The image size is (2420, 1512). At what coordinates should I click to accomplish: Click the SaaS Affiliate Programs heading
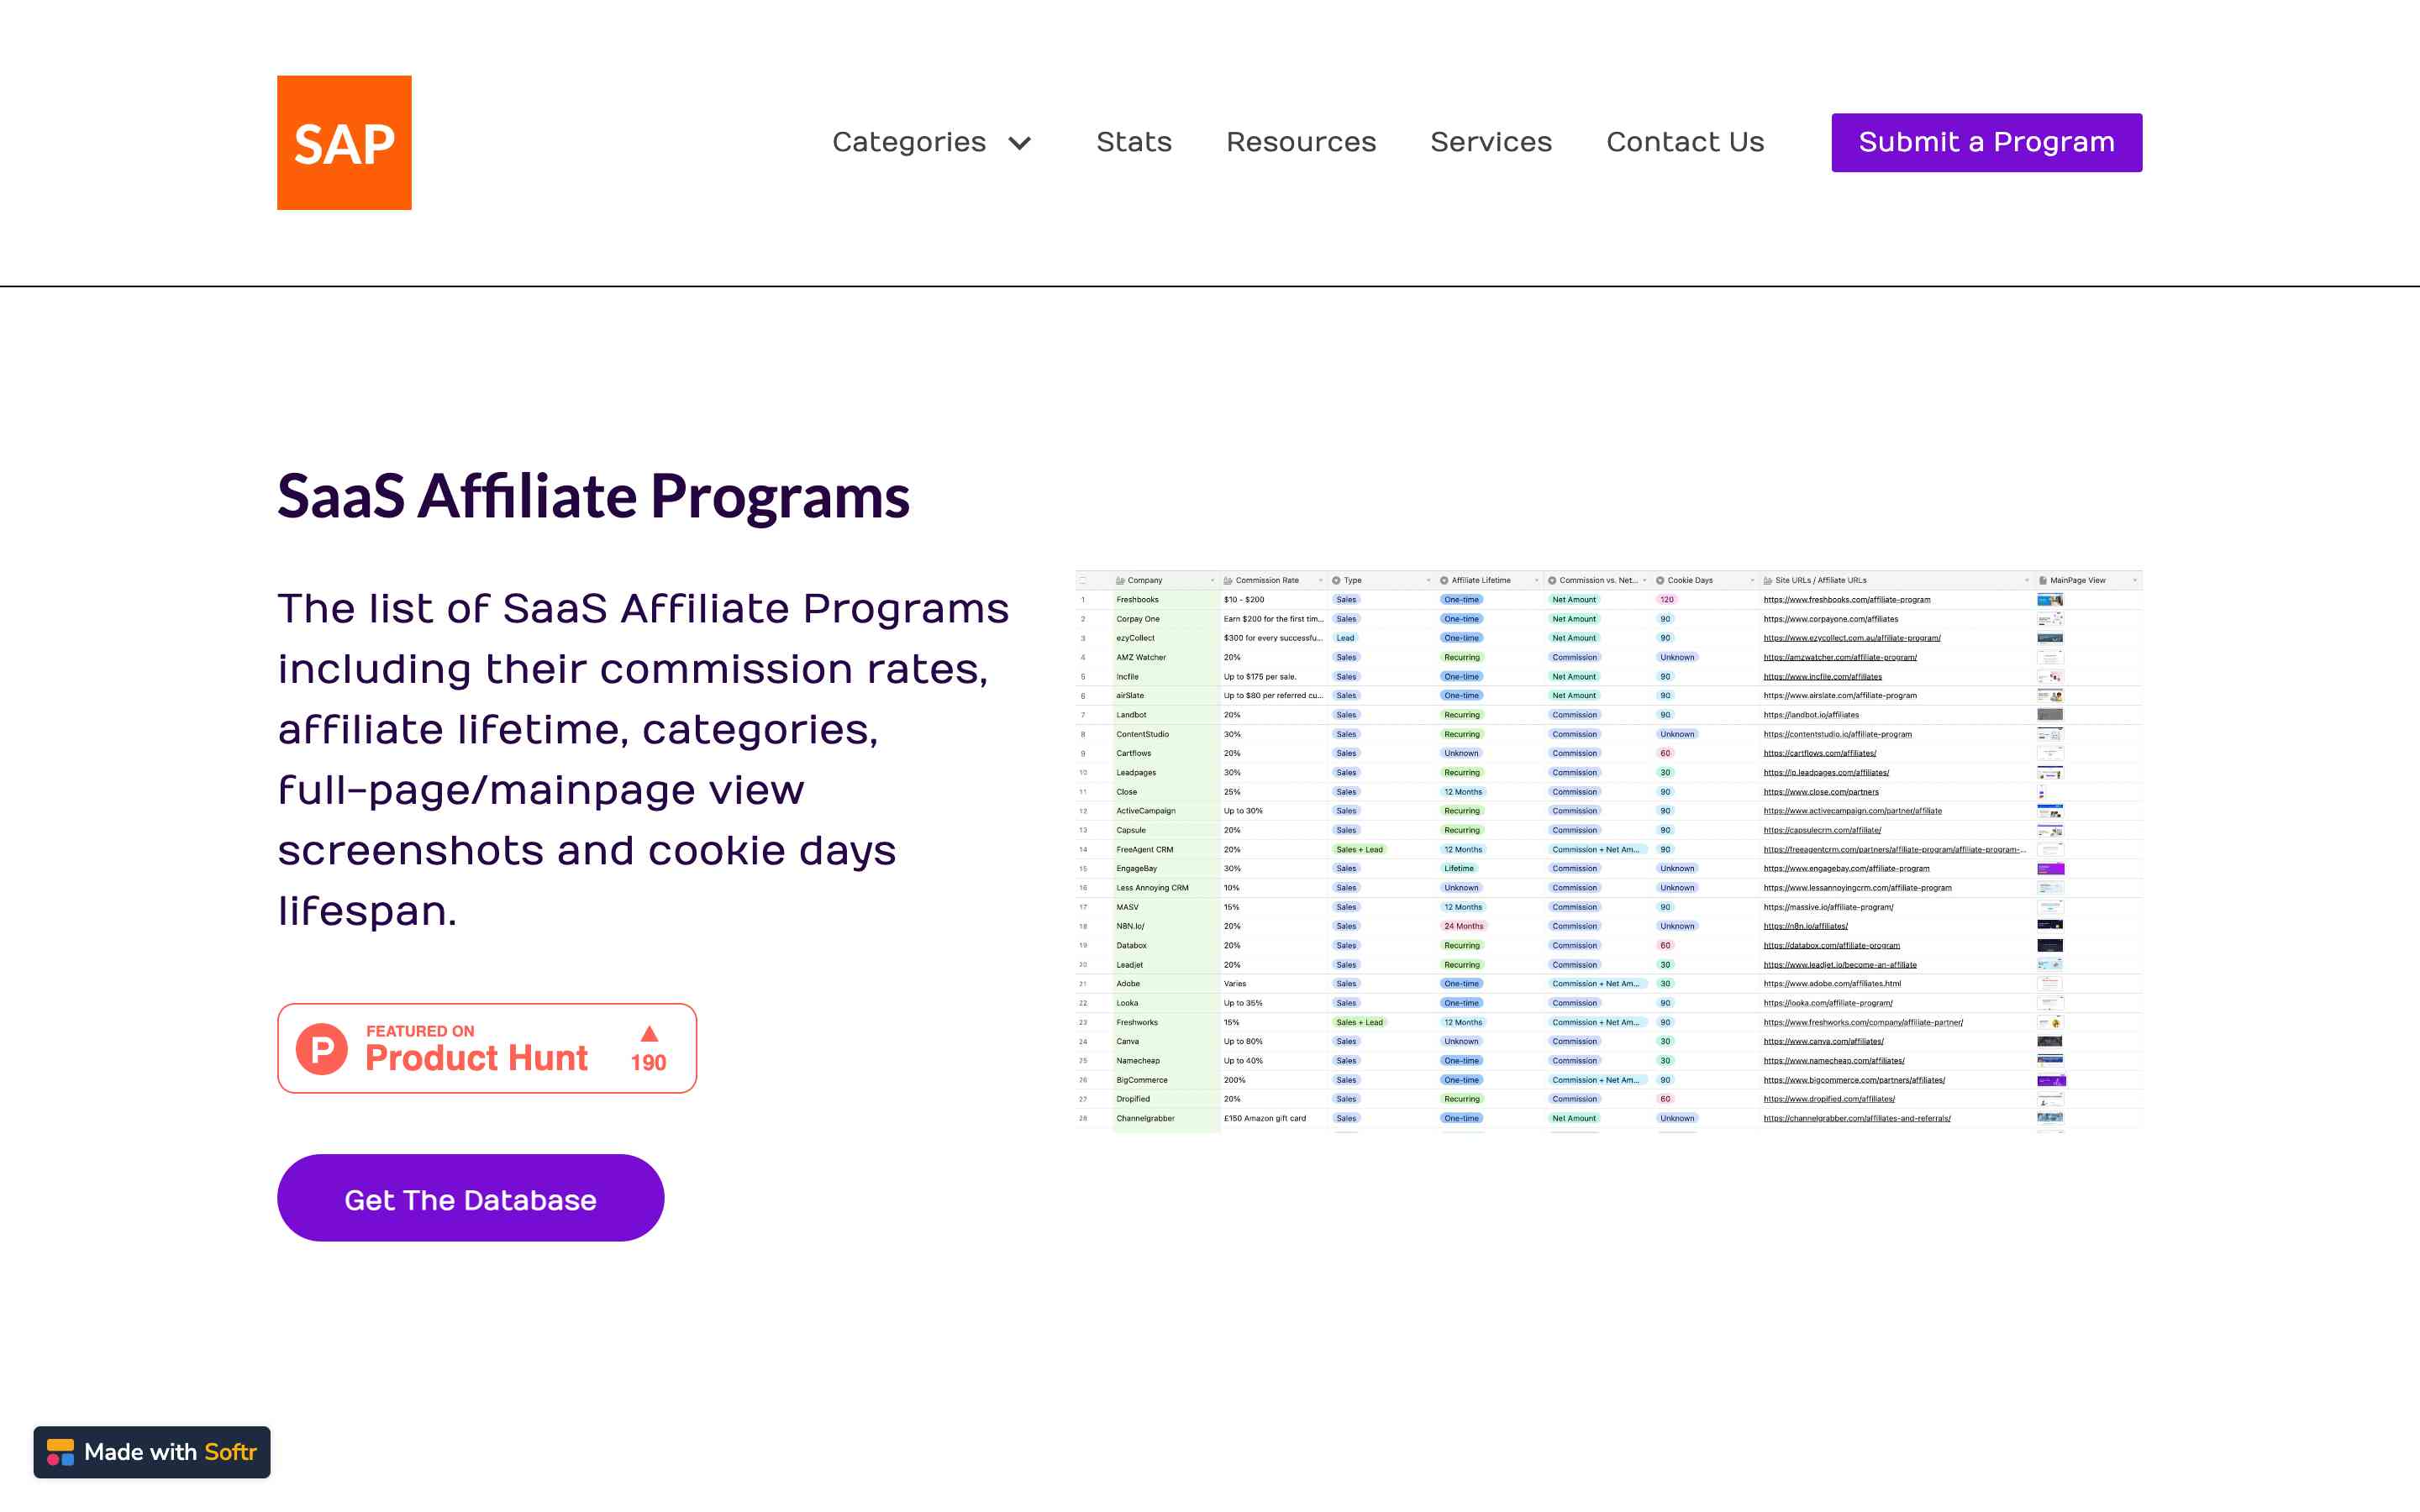593,496
